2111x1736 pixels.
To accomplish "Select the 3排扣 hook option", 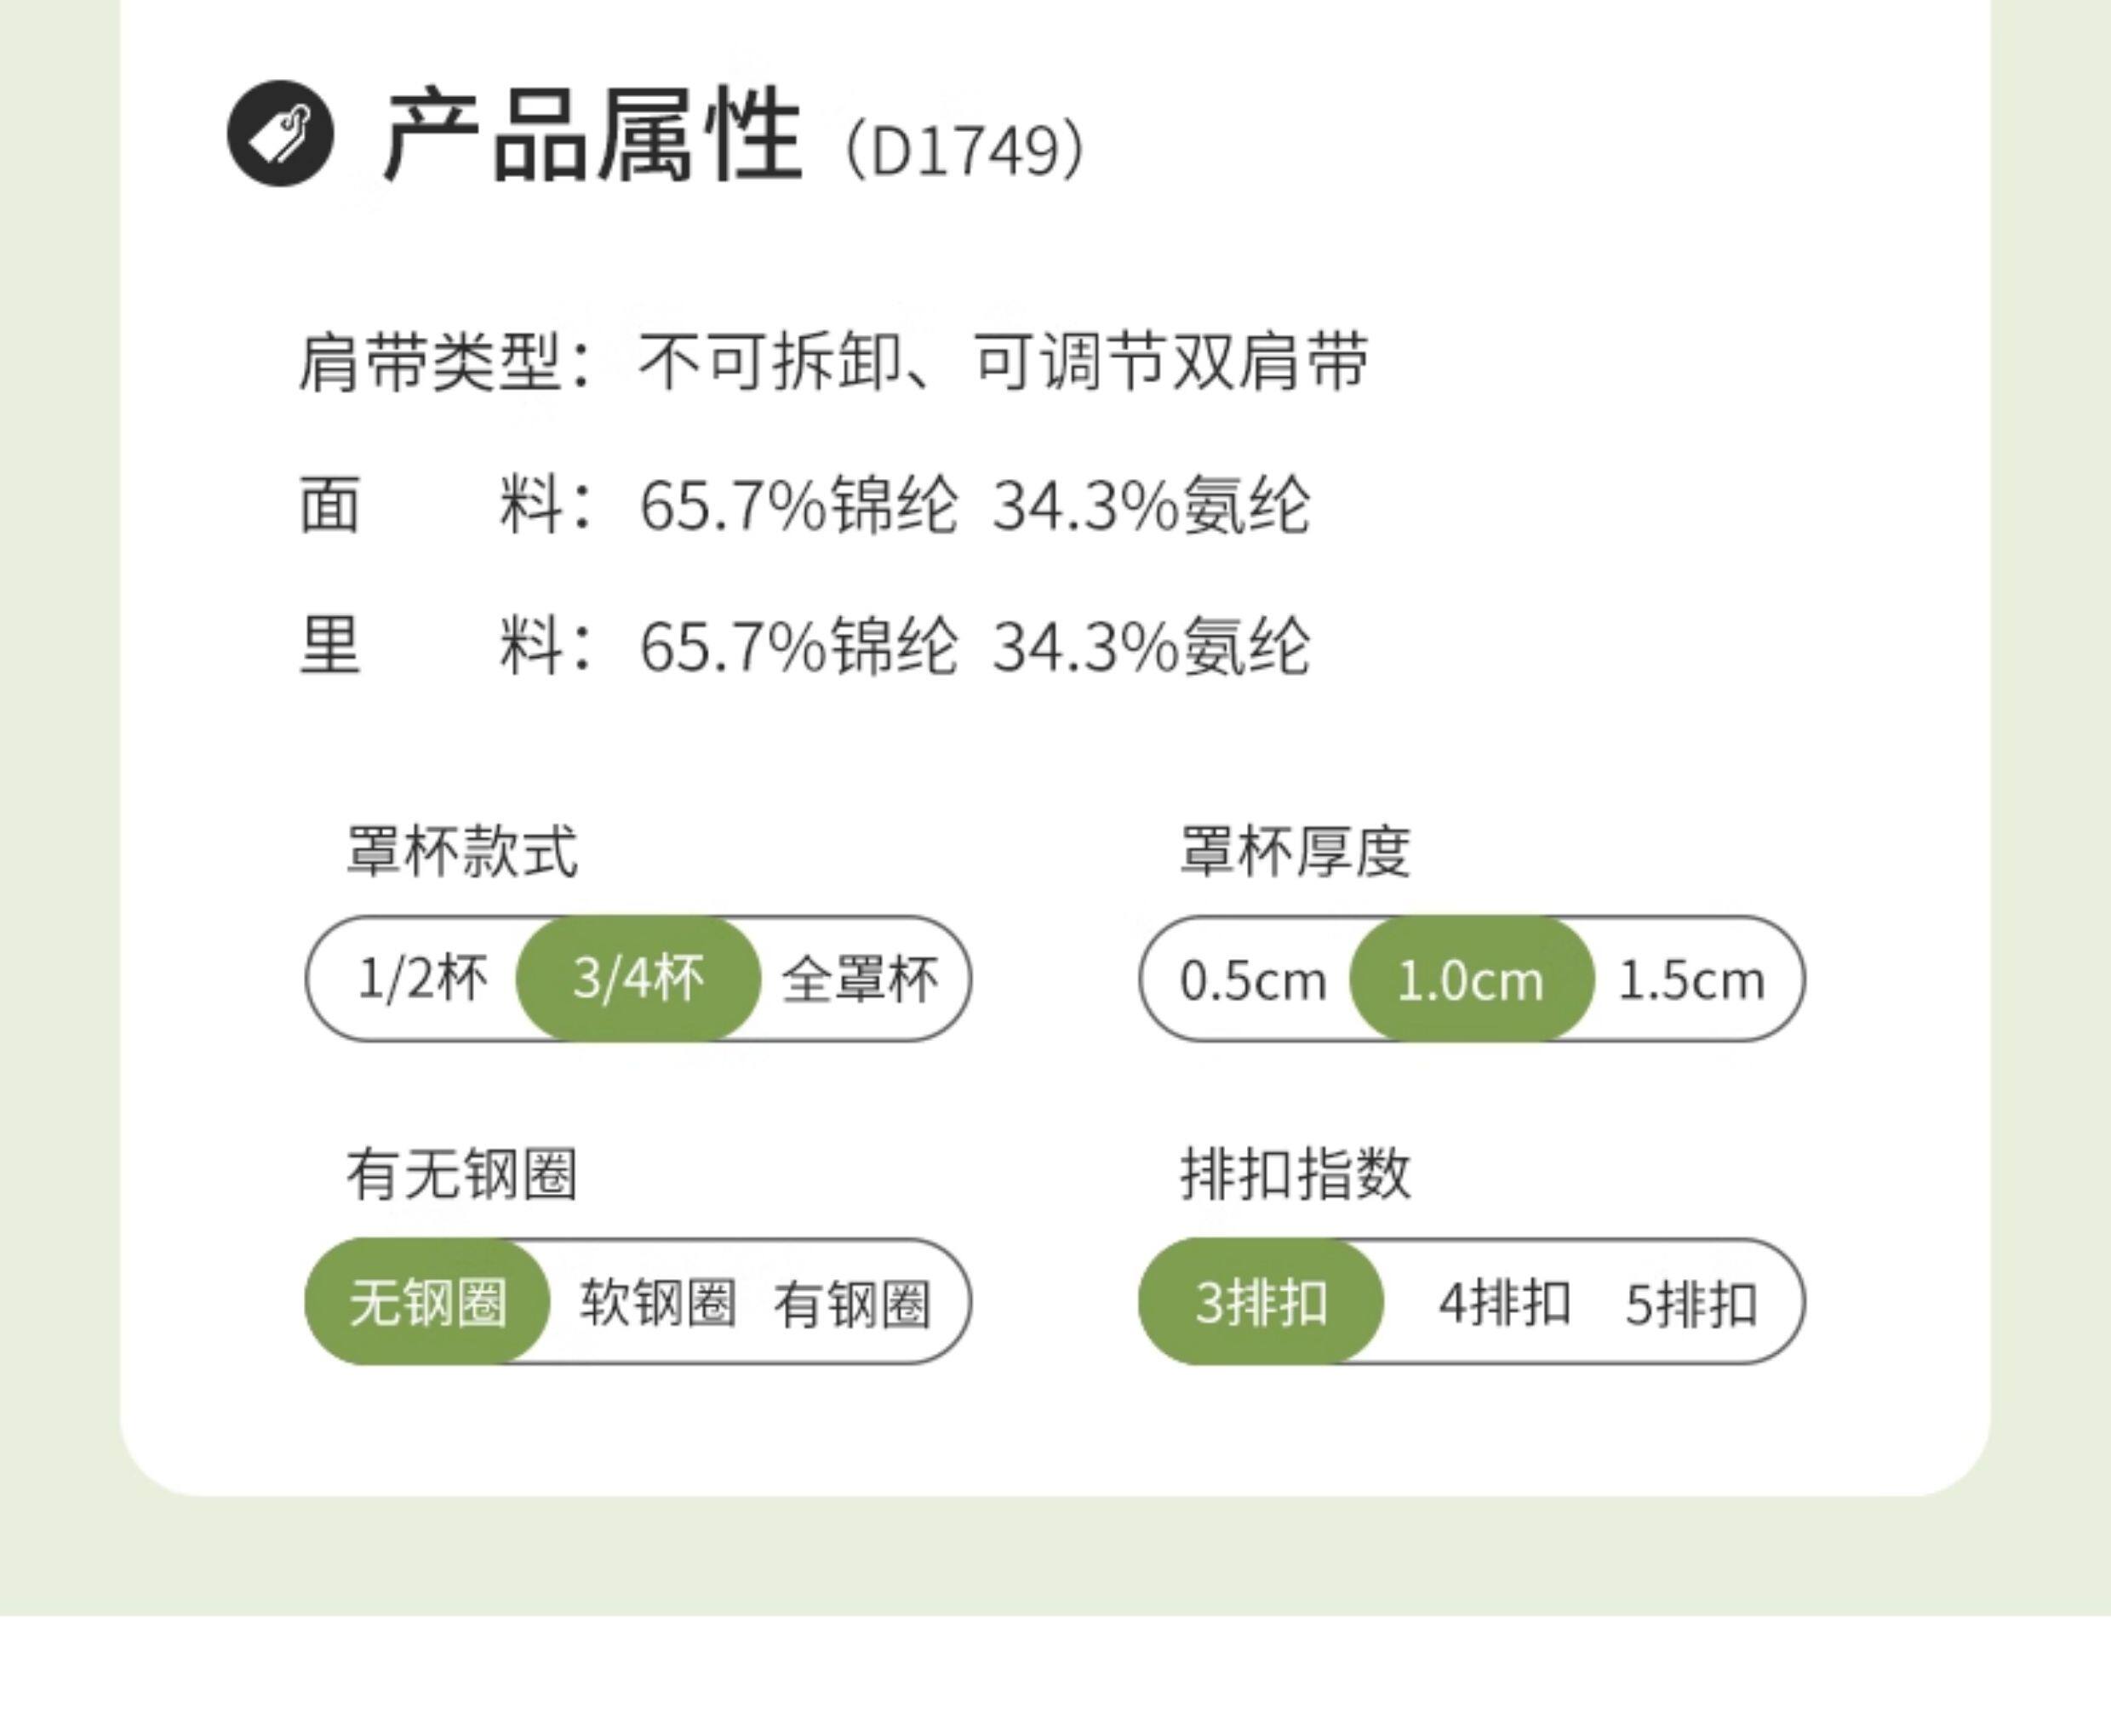I will pos(1261,1302).
